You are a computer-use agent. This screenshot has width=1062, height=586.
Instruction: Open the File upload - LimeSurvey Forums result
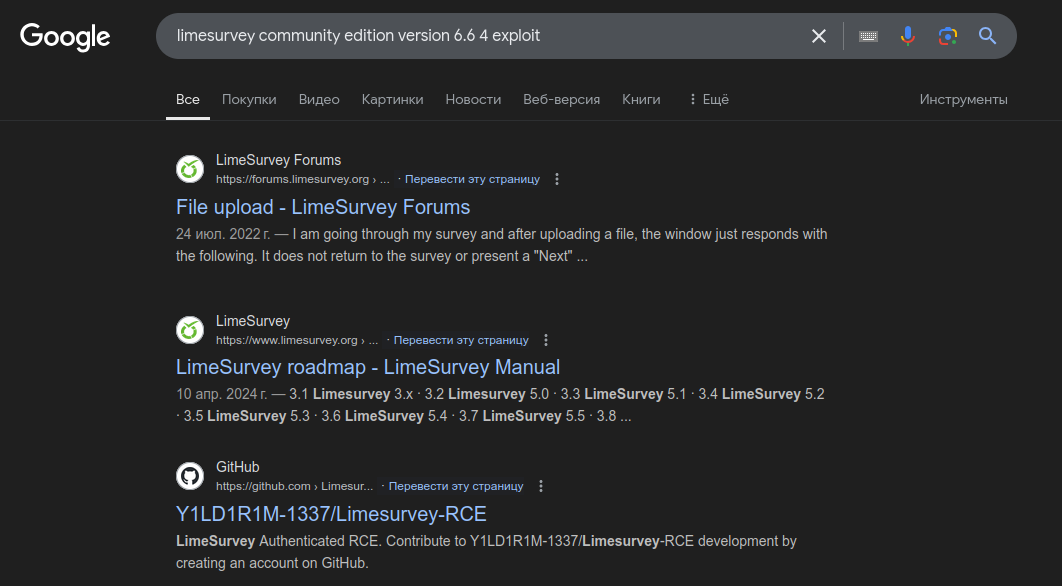click(x=323, y=207)
